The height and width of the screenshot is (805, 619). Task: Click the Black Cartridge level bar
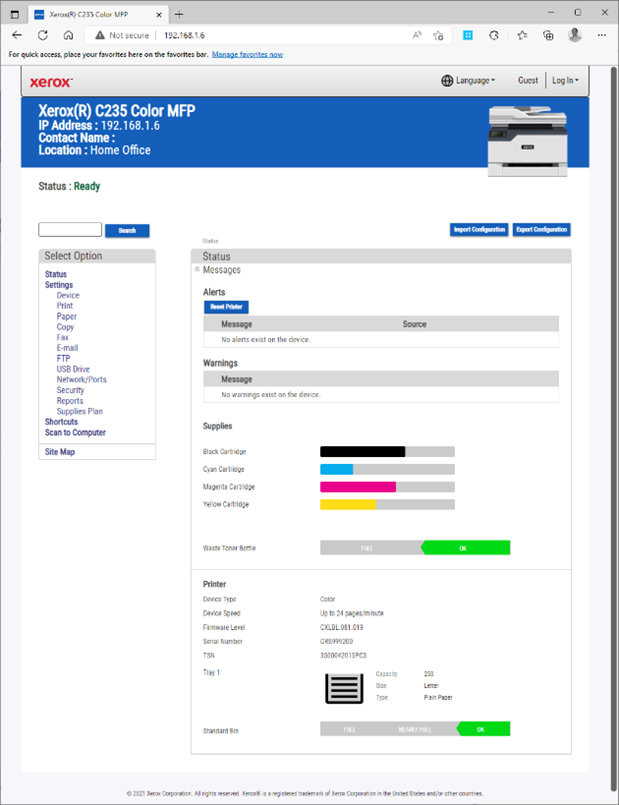coord(388,452)
